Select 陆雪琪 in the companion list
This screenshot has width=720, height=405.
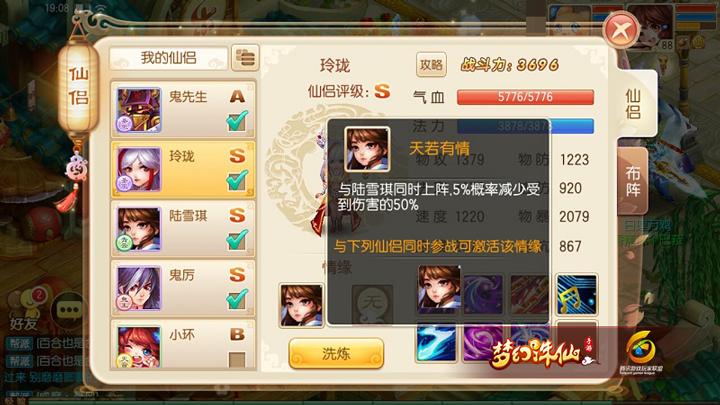183,229
